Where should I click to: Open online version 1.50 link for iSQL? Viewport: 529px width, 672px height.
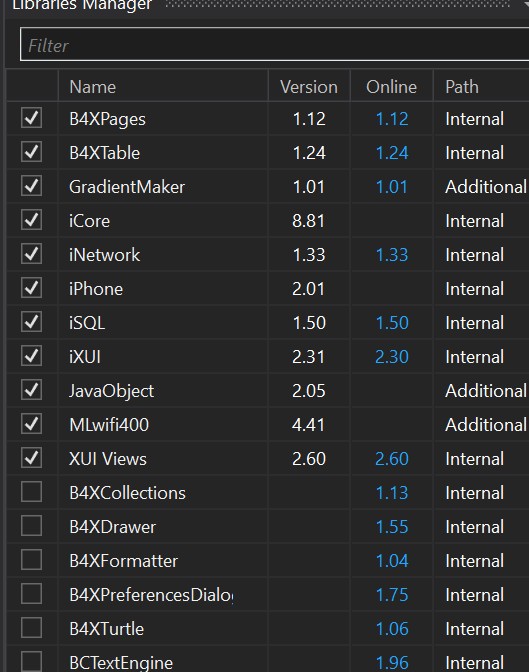coord(392,323)
